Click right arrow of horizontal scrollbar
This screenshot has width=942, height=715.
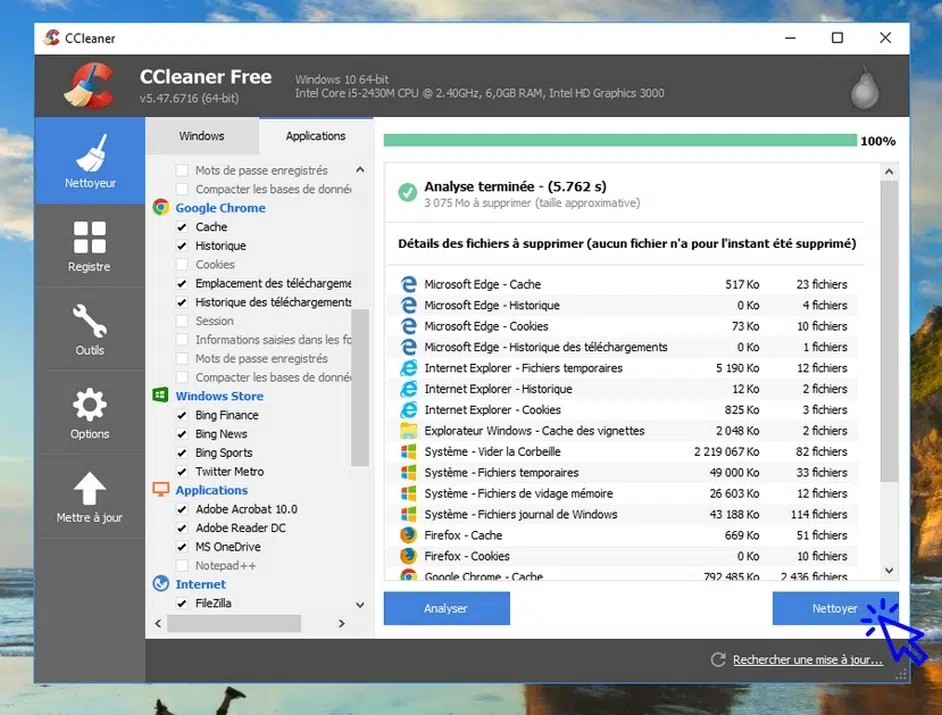tap(341, 624)
